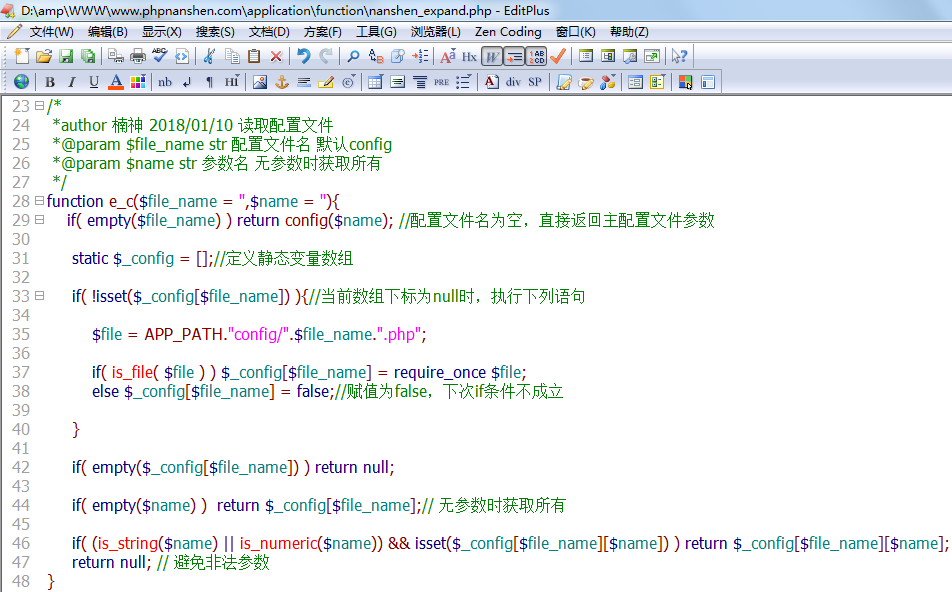The height and width of the screenshot is (592, 952).
Task: Insert bold tag with the B icon
Action: pyautogui.click(x=50, y=82)
